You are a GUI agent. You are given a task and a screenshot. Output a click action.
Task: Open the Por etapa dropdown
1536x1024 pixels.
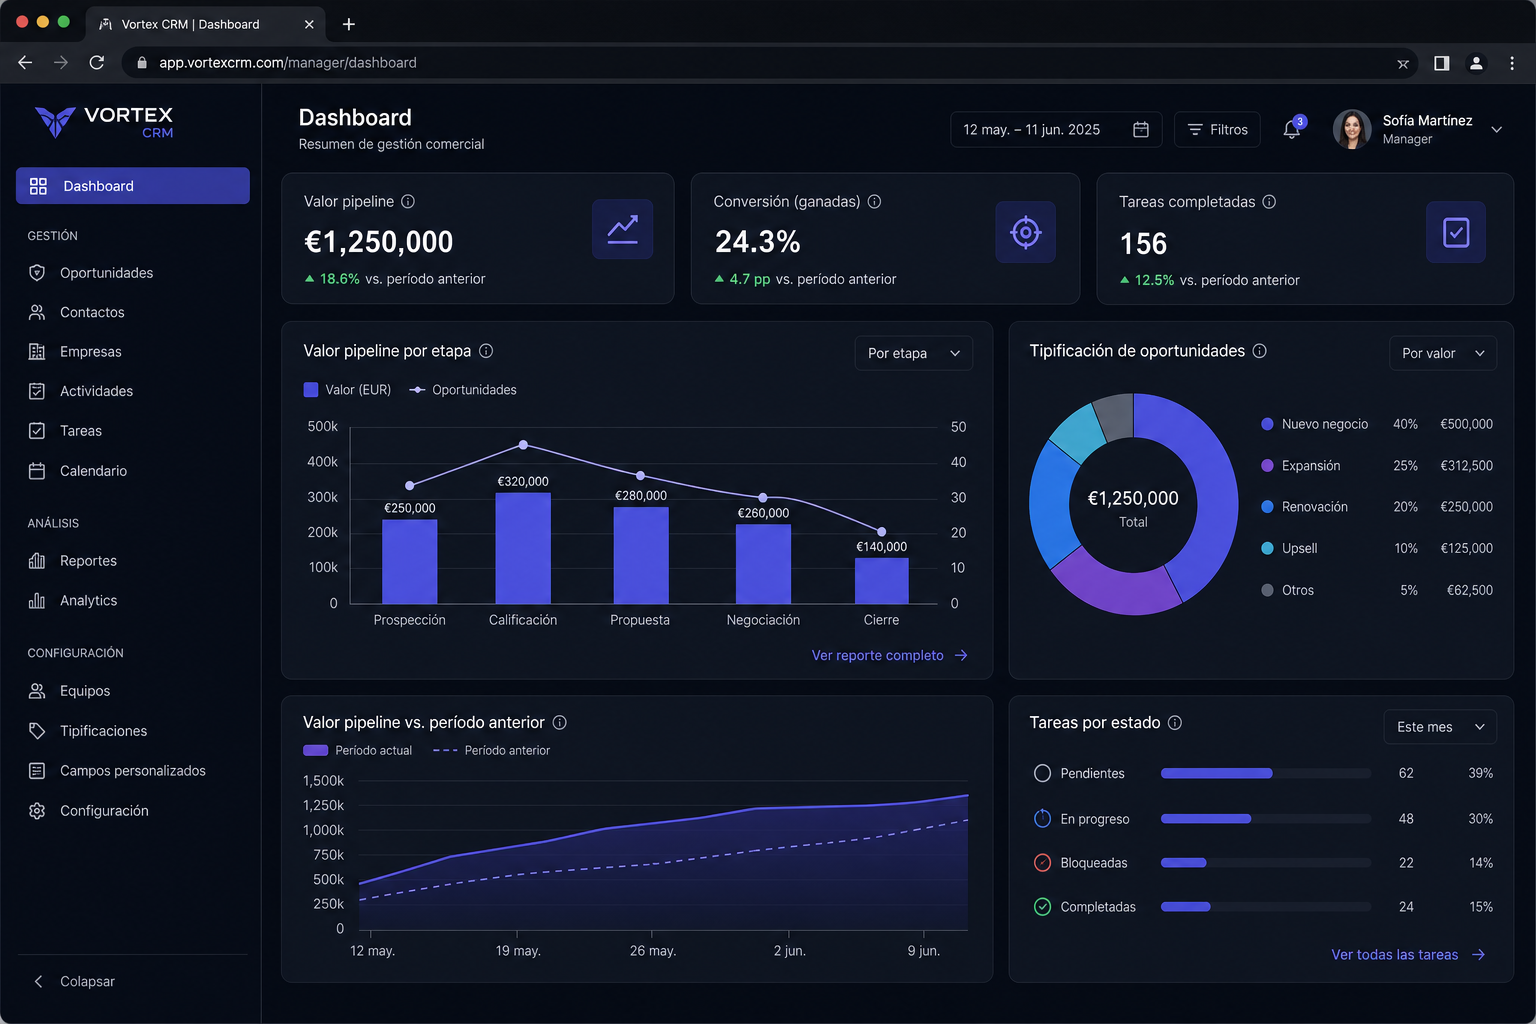913,353
